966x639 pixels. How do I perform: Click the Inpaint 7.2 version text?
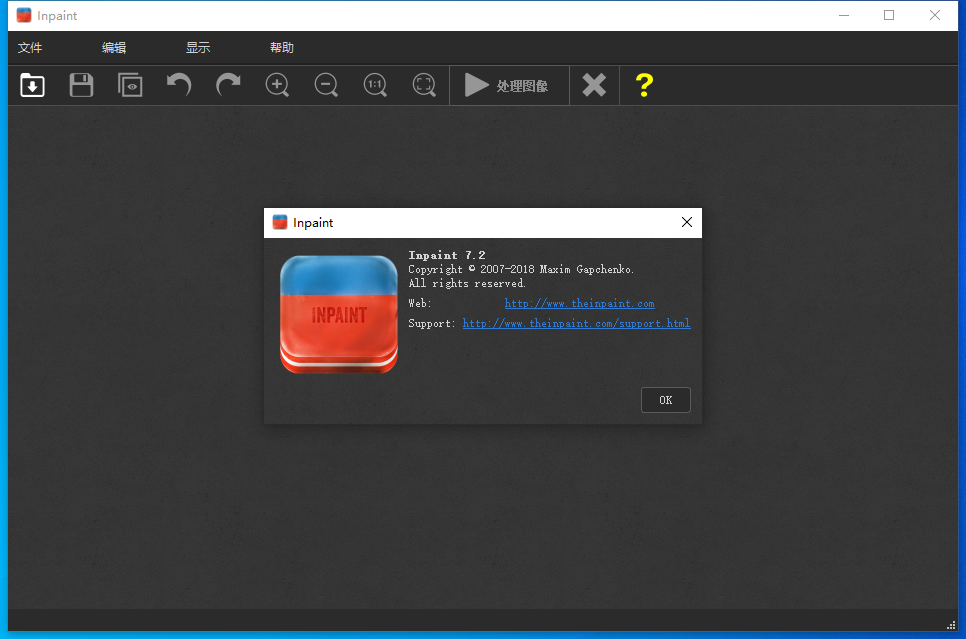point(447,255)
